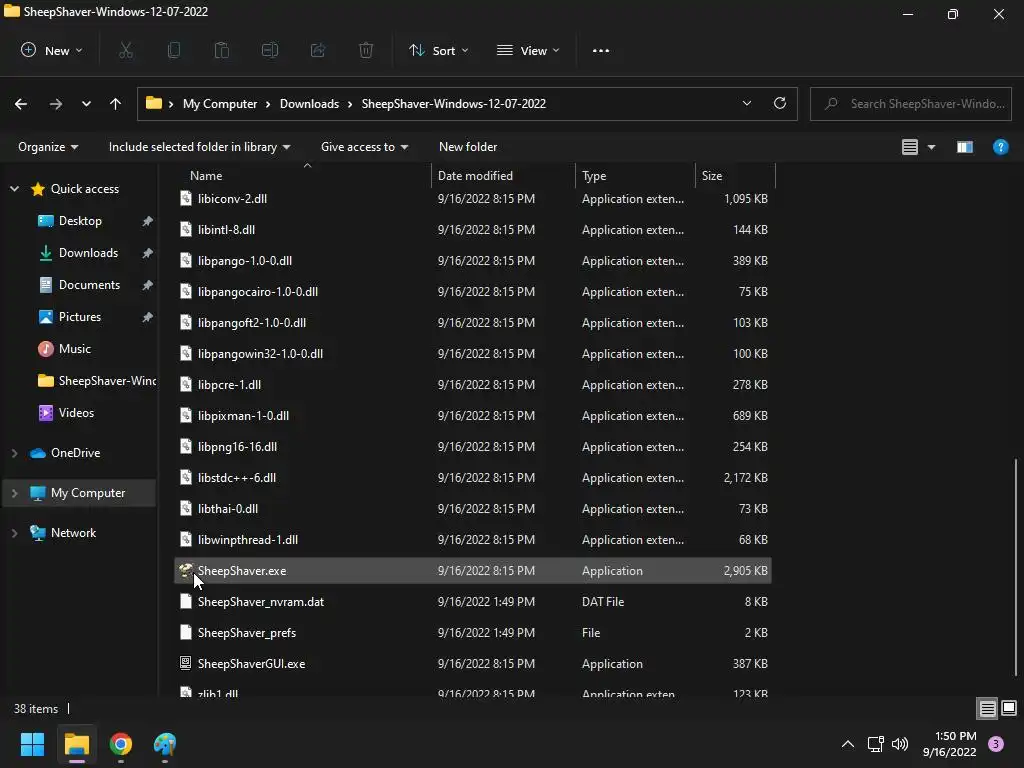
Task: Sort by the Name column header
Action: [304, 176]
